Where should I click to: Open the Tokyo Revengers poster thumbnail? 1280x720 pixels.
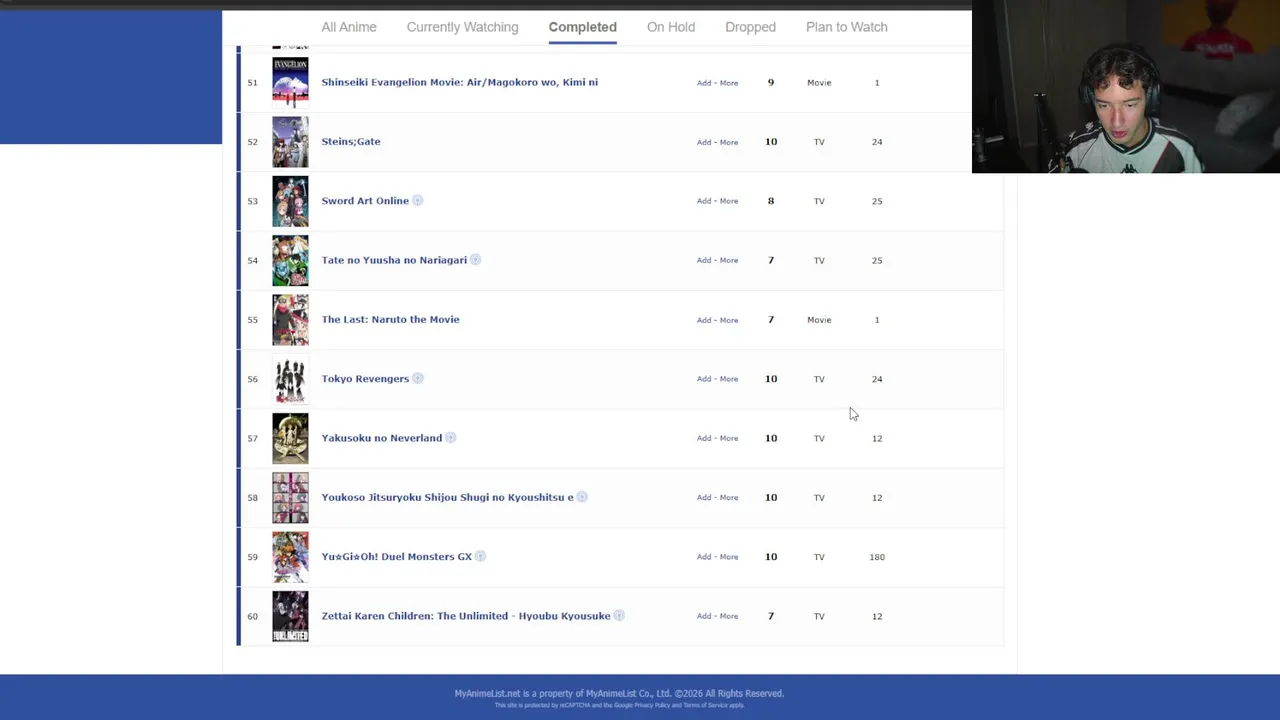[x=290, y=379]
